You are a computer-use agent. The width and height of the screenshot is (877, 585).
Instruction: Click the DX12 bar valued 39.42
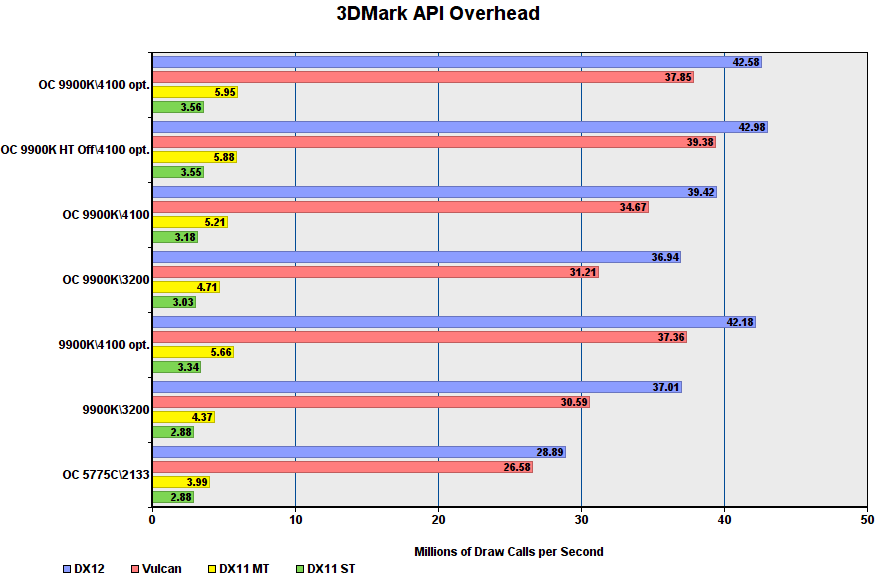(435, 192)
